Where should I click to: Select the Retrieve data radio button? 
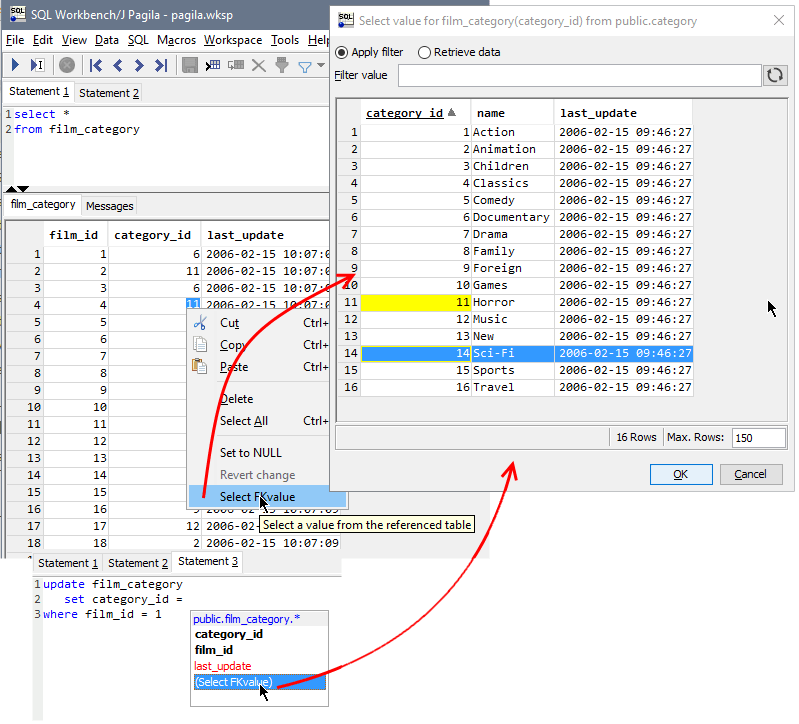pyautogui.click(x=424, y=52)
